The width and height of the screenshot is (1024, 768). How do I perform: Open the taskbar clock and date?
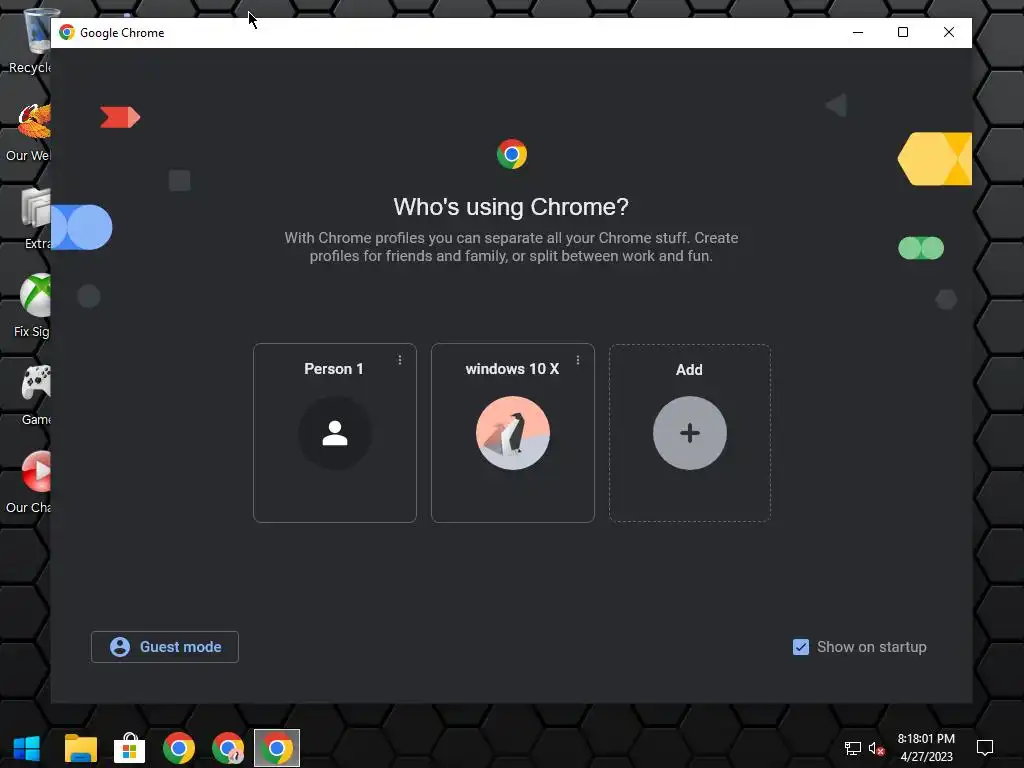point(926,748)
